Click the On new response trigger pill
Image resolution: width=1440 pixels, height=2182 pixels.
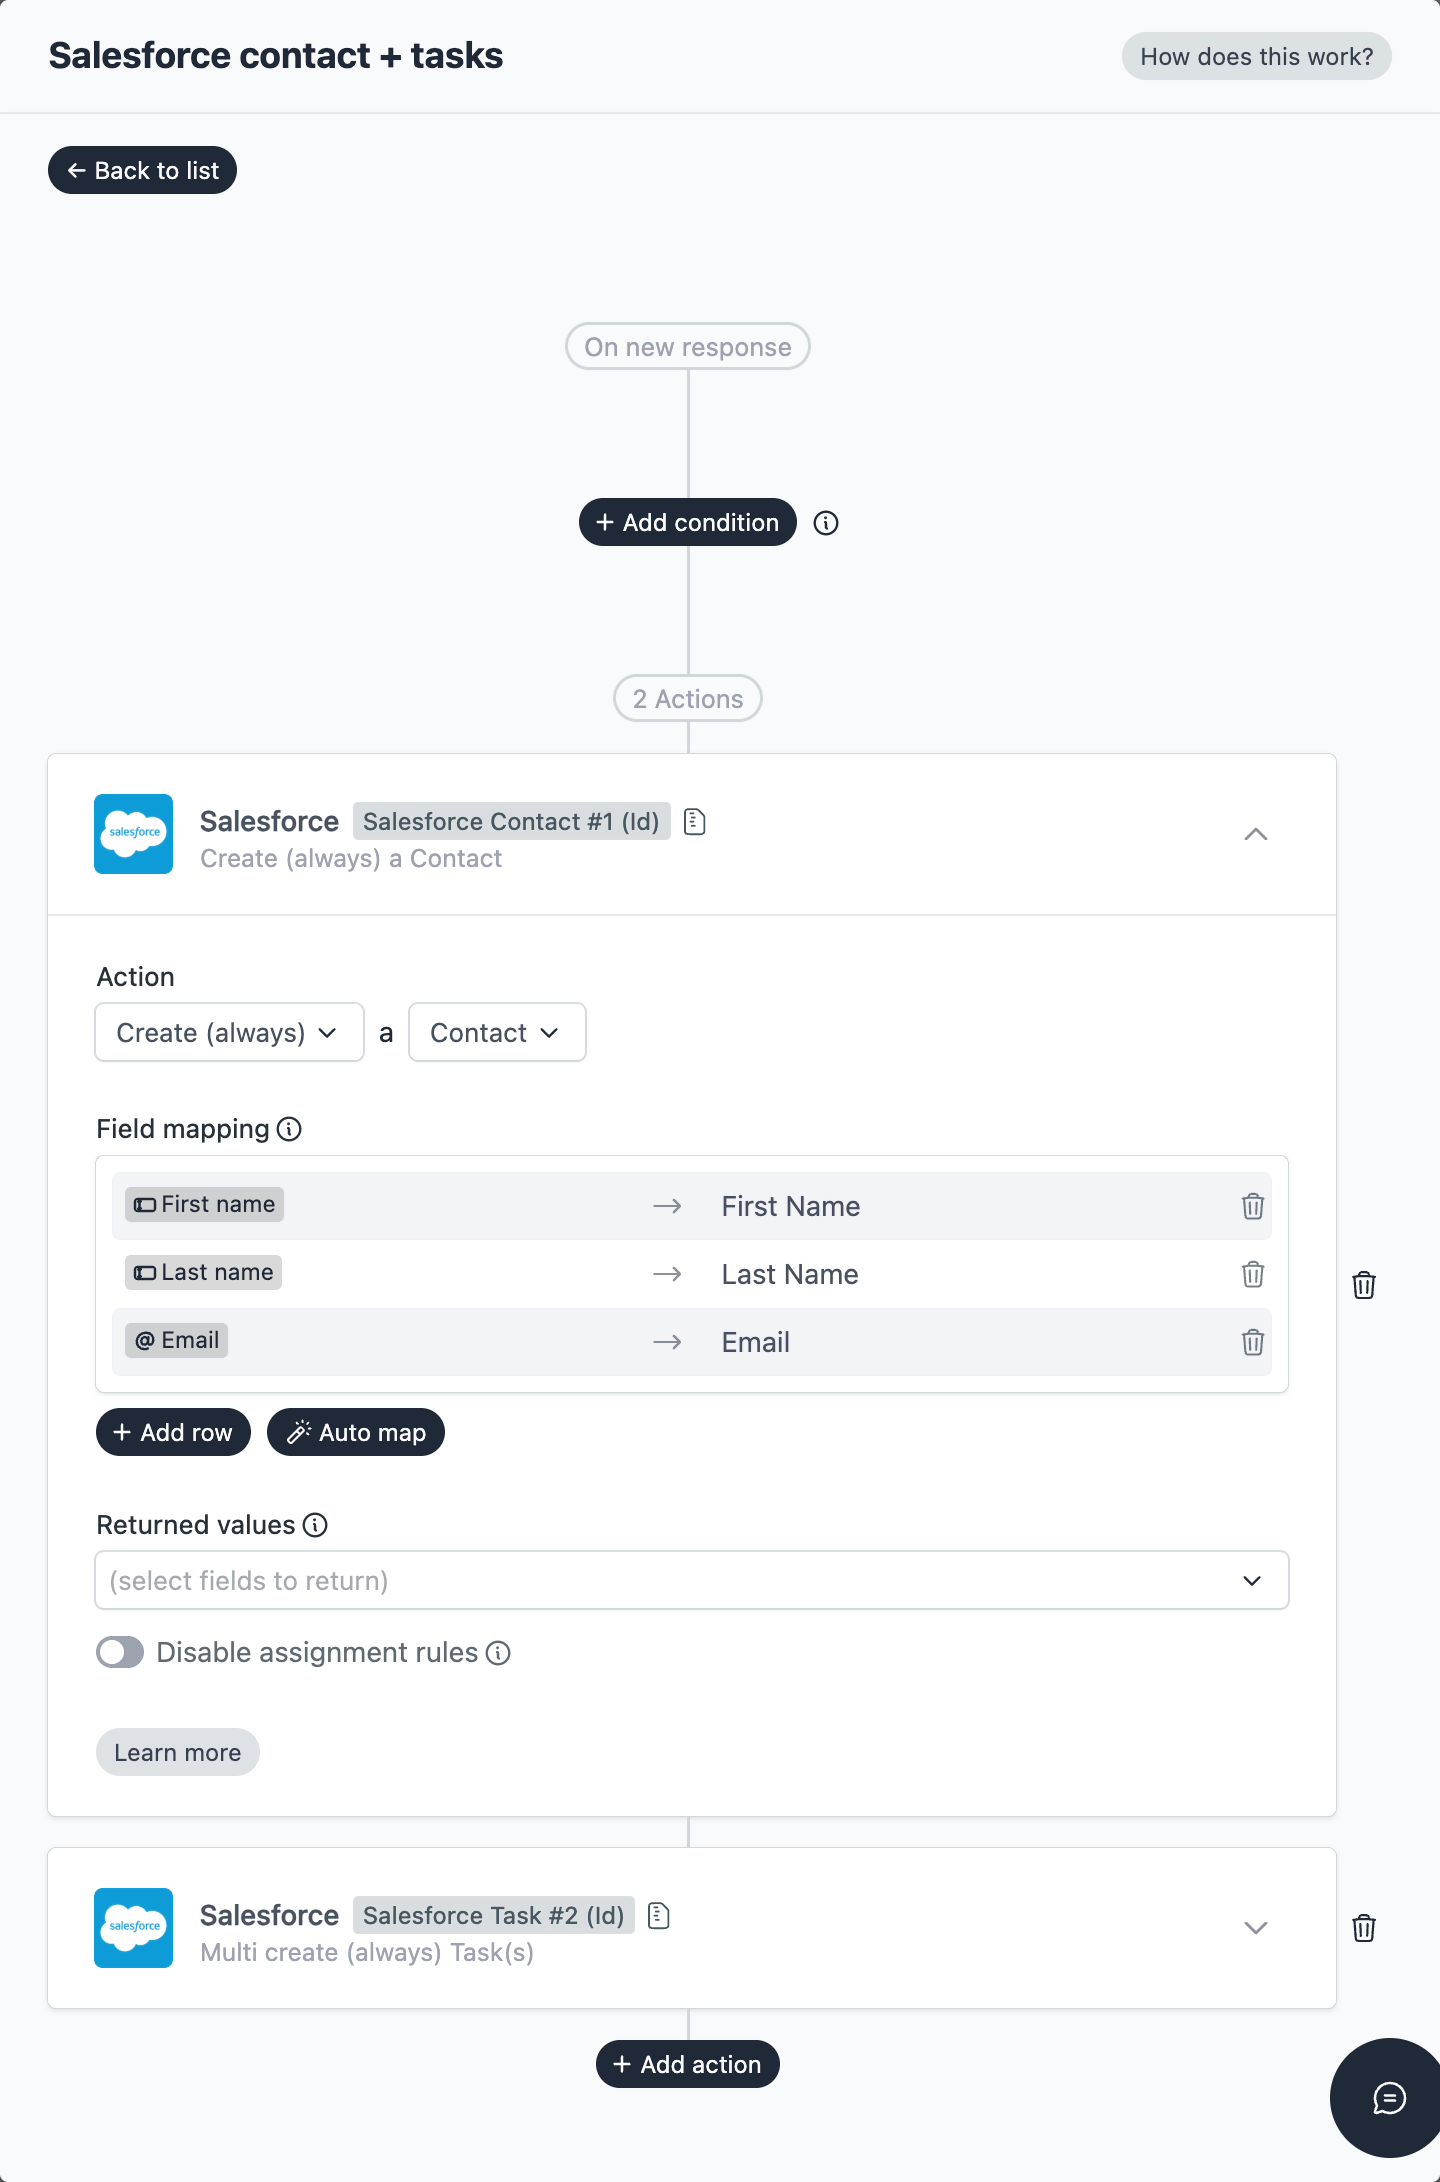[x=688, y=346]
